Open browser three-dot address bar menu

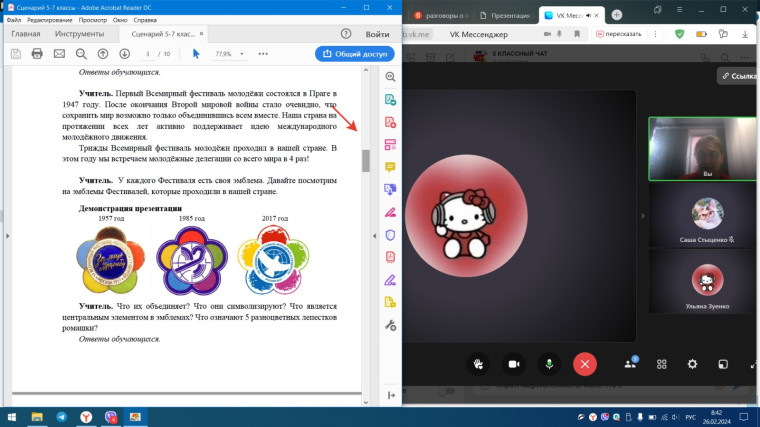655,34
